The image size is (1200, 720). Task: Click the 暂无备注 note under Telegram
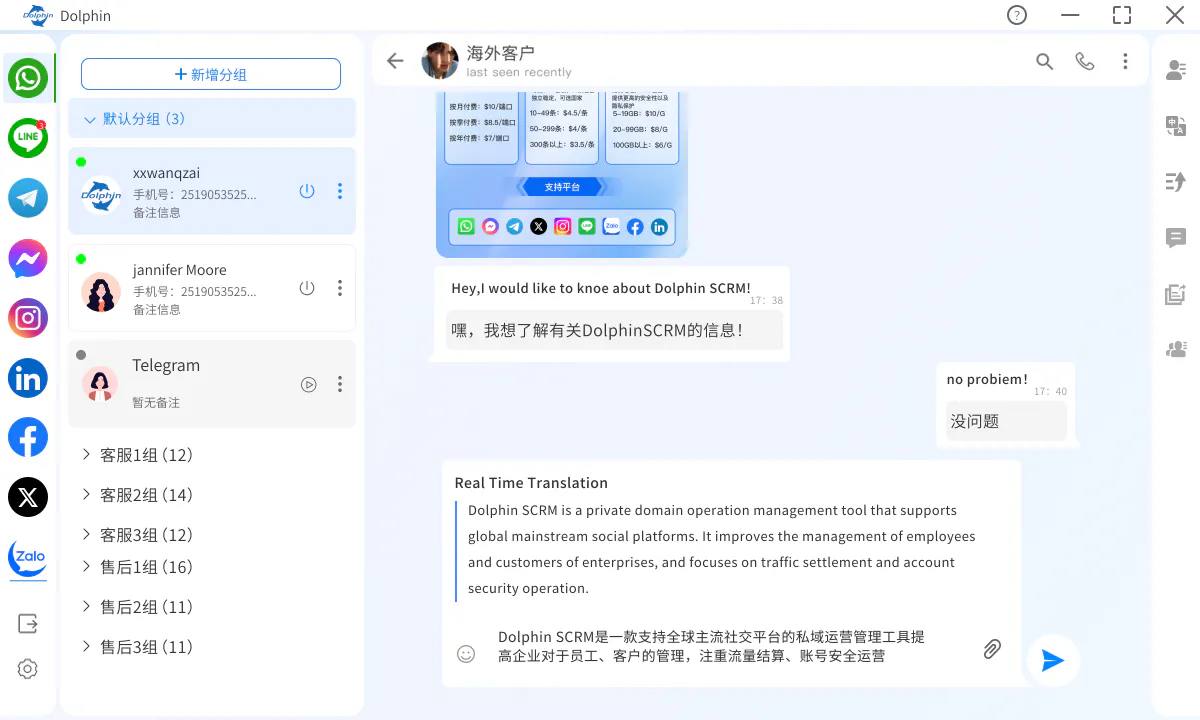pyautogui.click(x=157, y=402)
